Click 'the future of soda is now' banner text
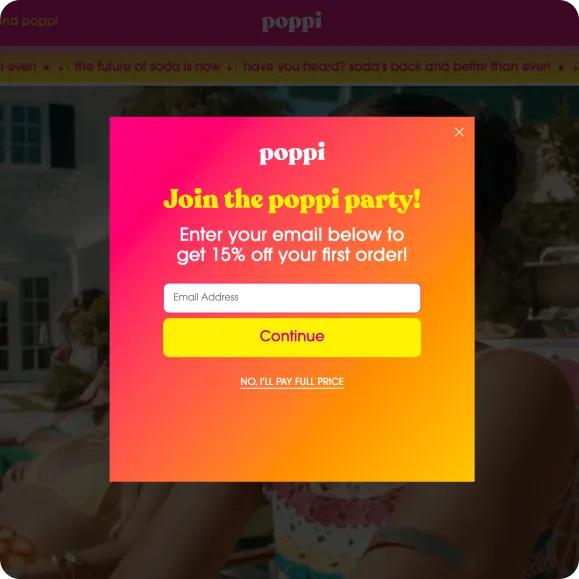The height and width of the screenshot is (579, 579). (x=147, y=66)
